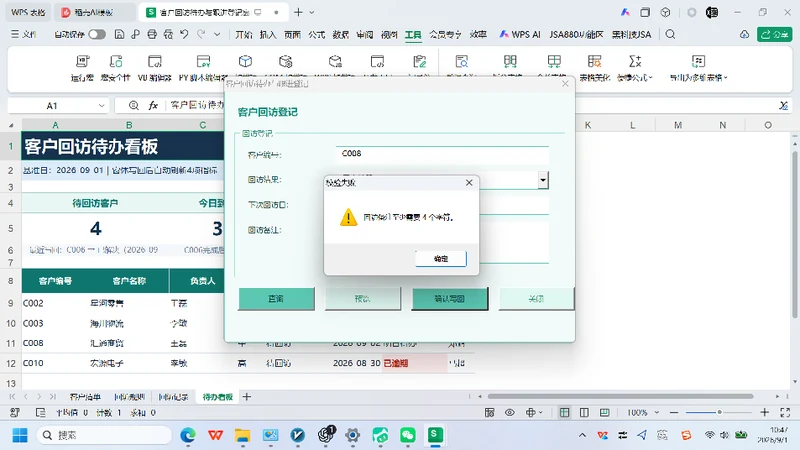
Task: Open the 待办看板 sheet tab
Action: click(218, 397)
